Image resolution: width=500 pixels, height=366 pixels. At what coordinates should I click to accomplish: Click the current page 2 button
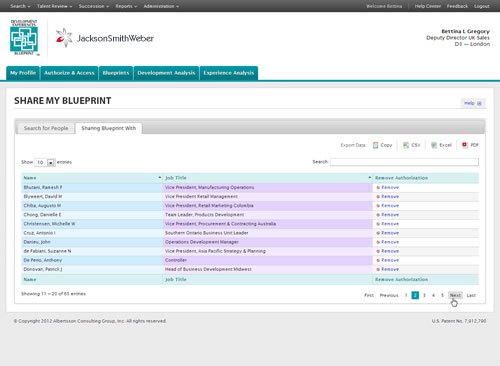pyautogui.click(x=415, y=295)
